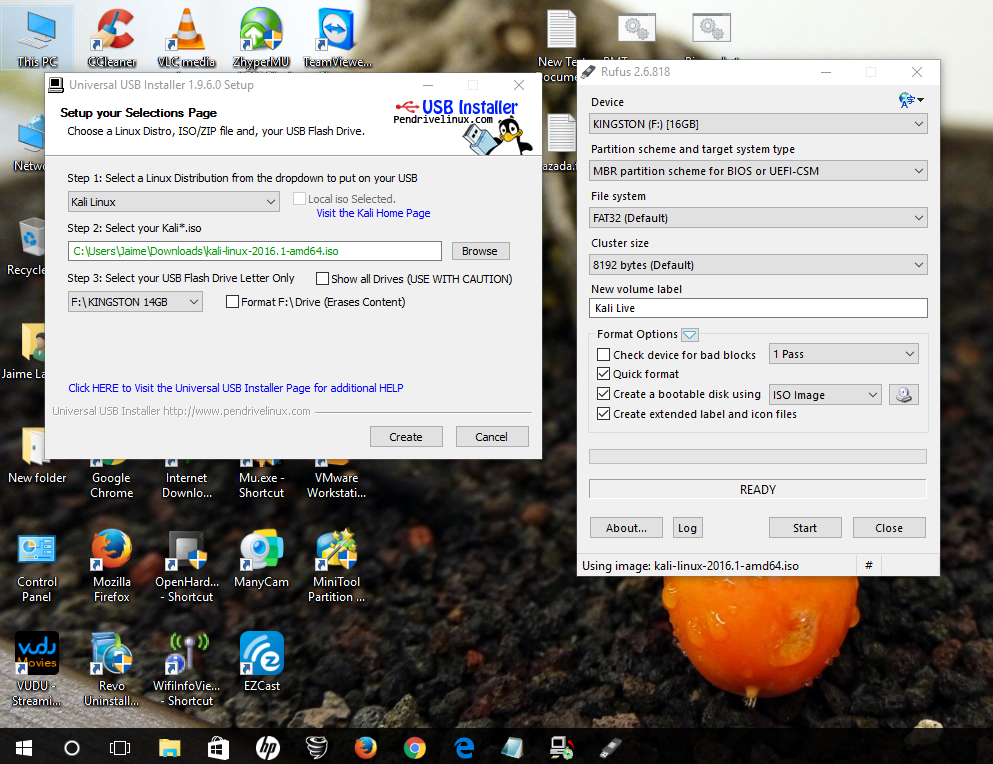Open File Explorer from the taskbar
This screenshot has width=993, height=764.
pyautogui.click(x=169, y=748)
